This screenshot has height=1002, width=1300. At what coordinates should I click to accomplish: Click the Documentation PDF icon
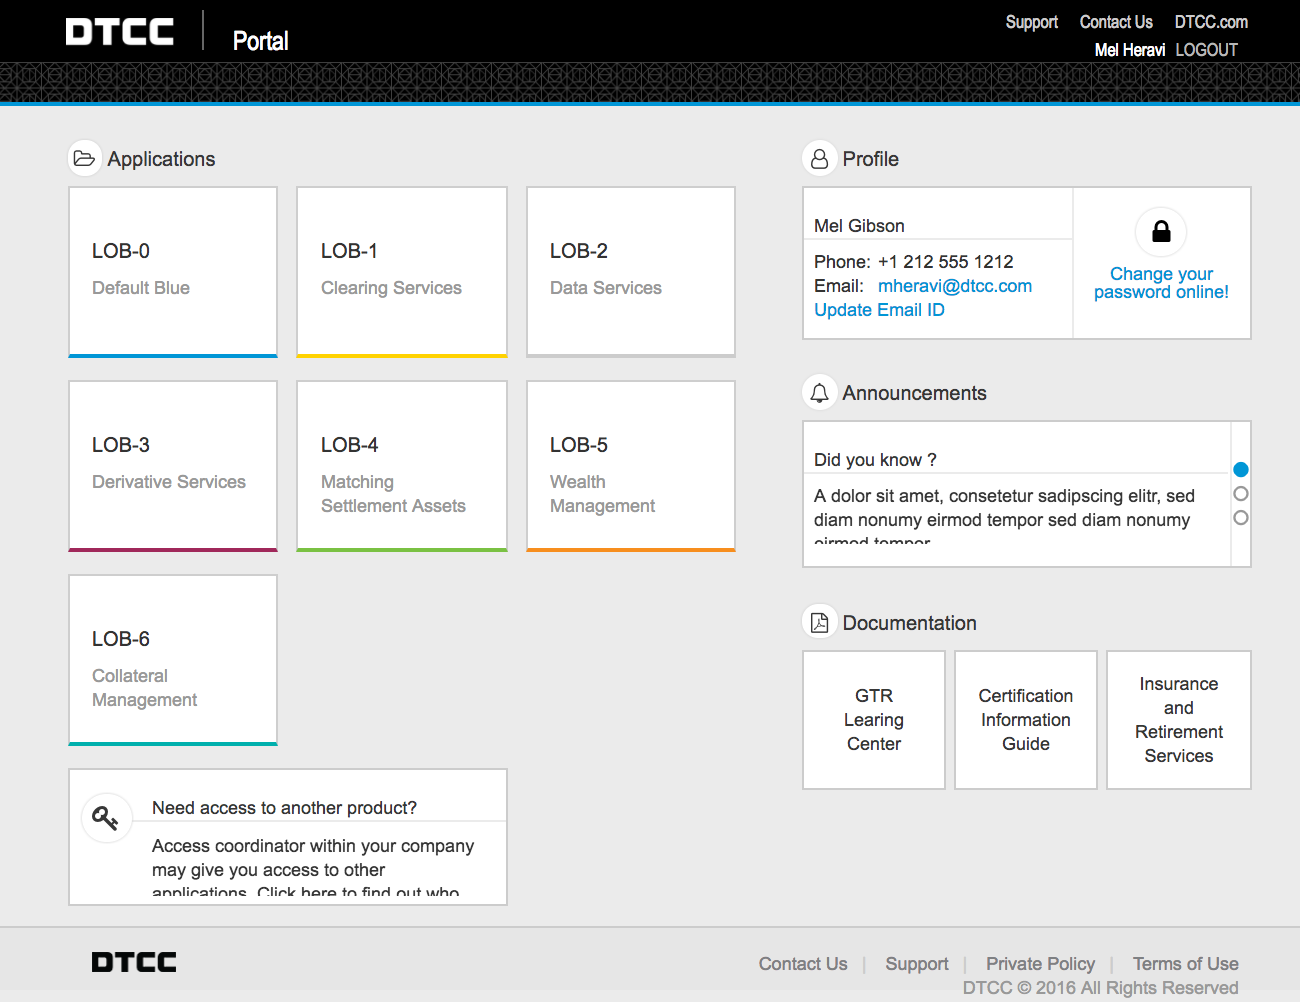[819, 622]
